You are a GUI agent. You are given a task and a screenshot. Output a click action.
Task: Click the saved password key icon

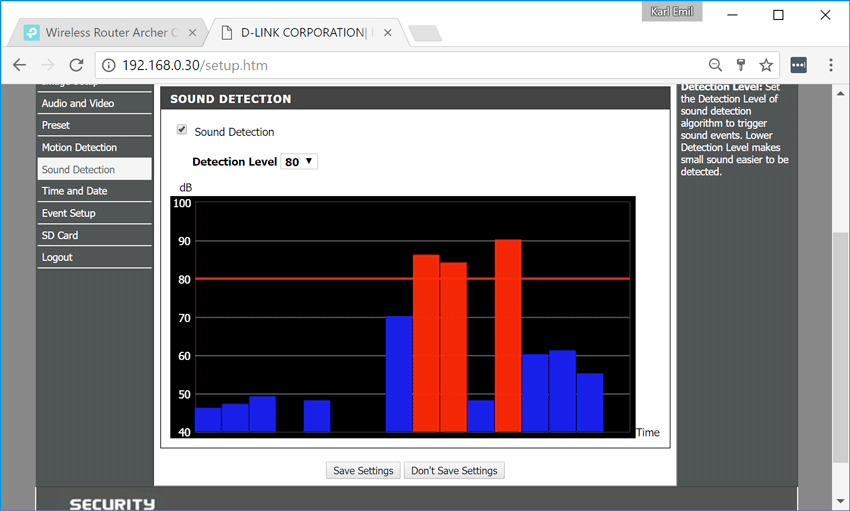(741, 65)
